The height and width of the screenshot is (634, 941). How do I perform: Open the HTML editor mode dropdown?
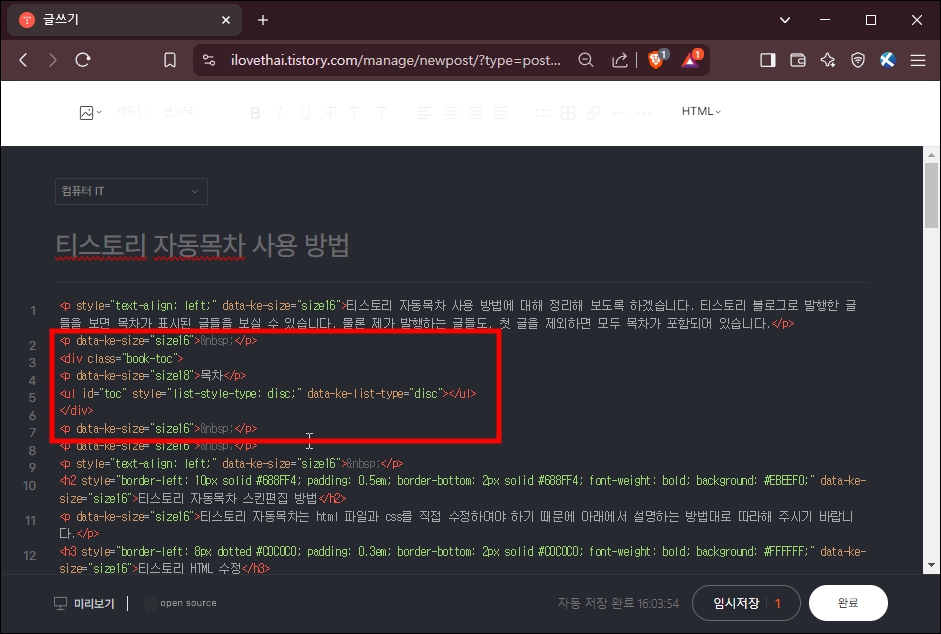point(701,111)
